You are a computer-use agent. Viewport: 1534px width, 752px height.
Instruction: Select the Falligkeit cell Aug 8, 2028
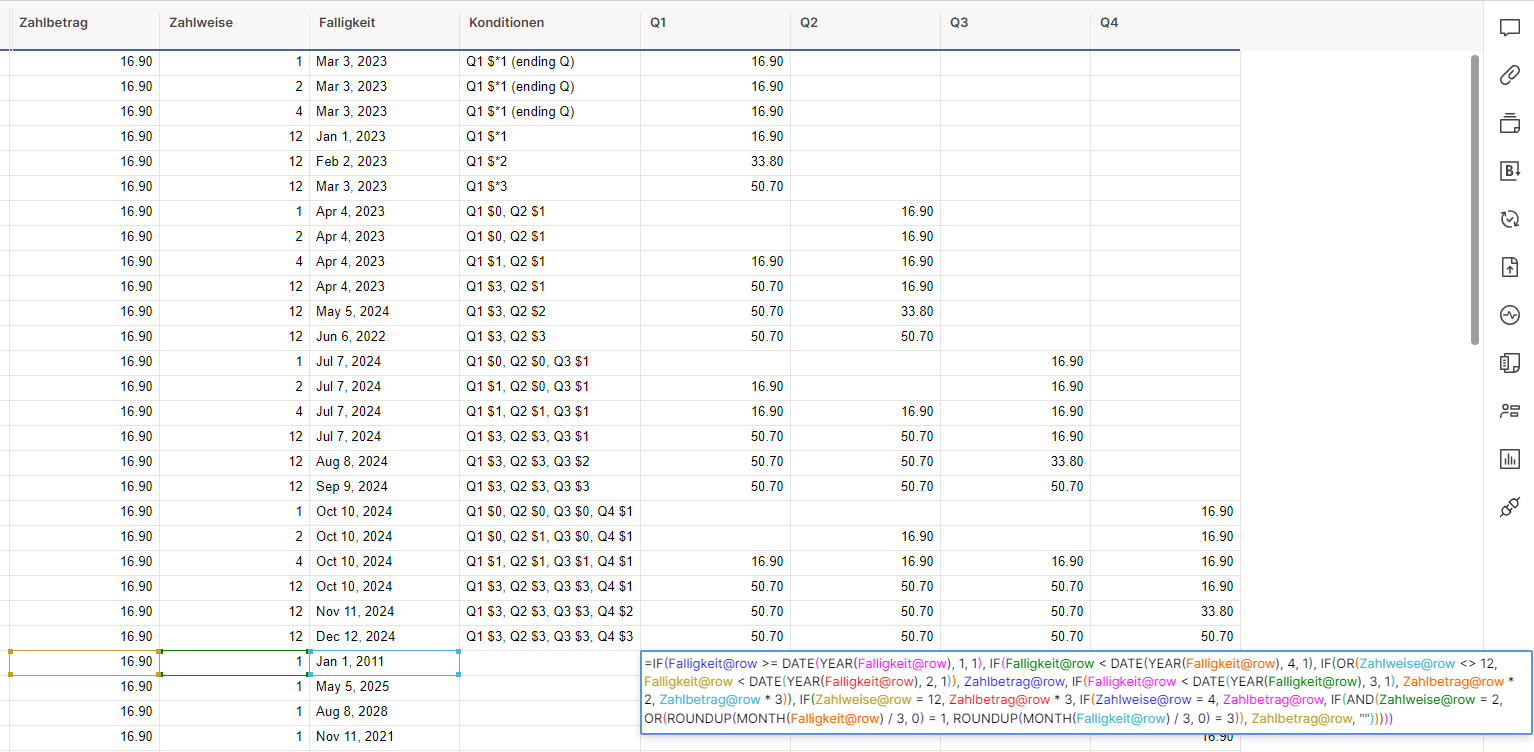(385, 711)
